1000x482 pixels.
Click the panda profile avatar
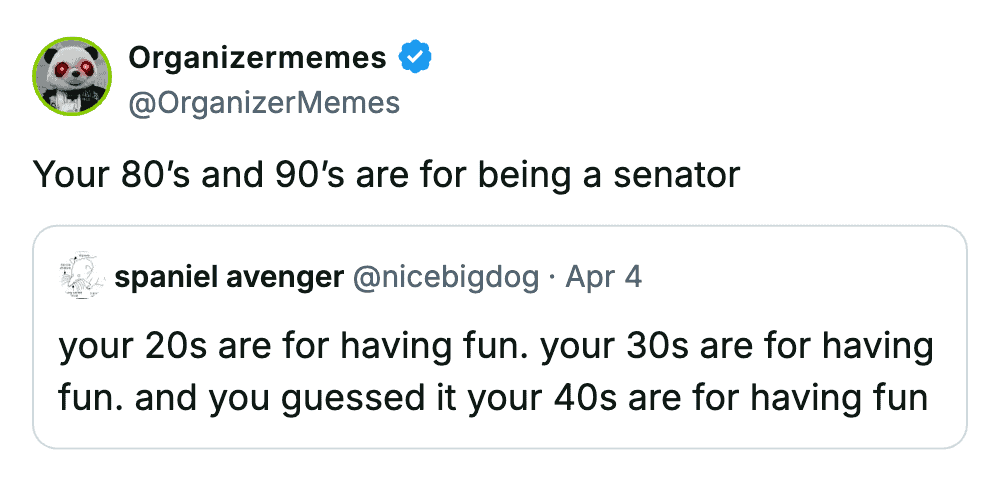pyautogui.click(x=73, y=78)
